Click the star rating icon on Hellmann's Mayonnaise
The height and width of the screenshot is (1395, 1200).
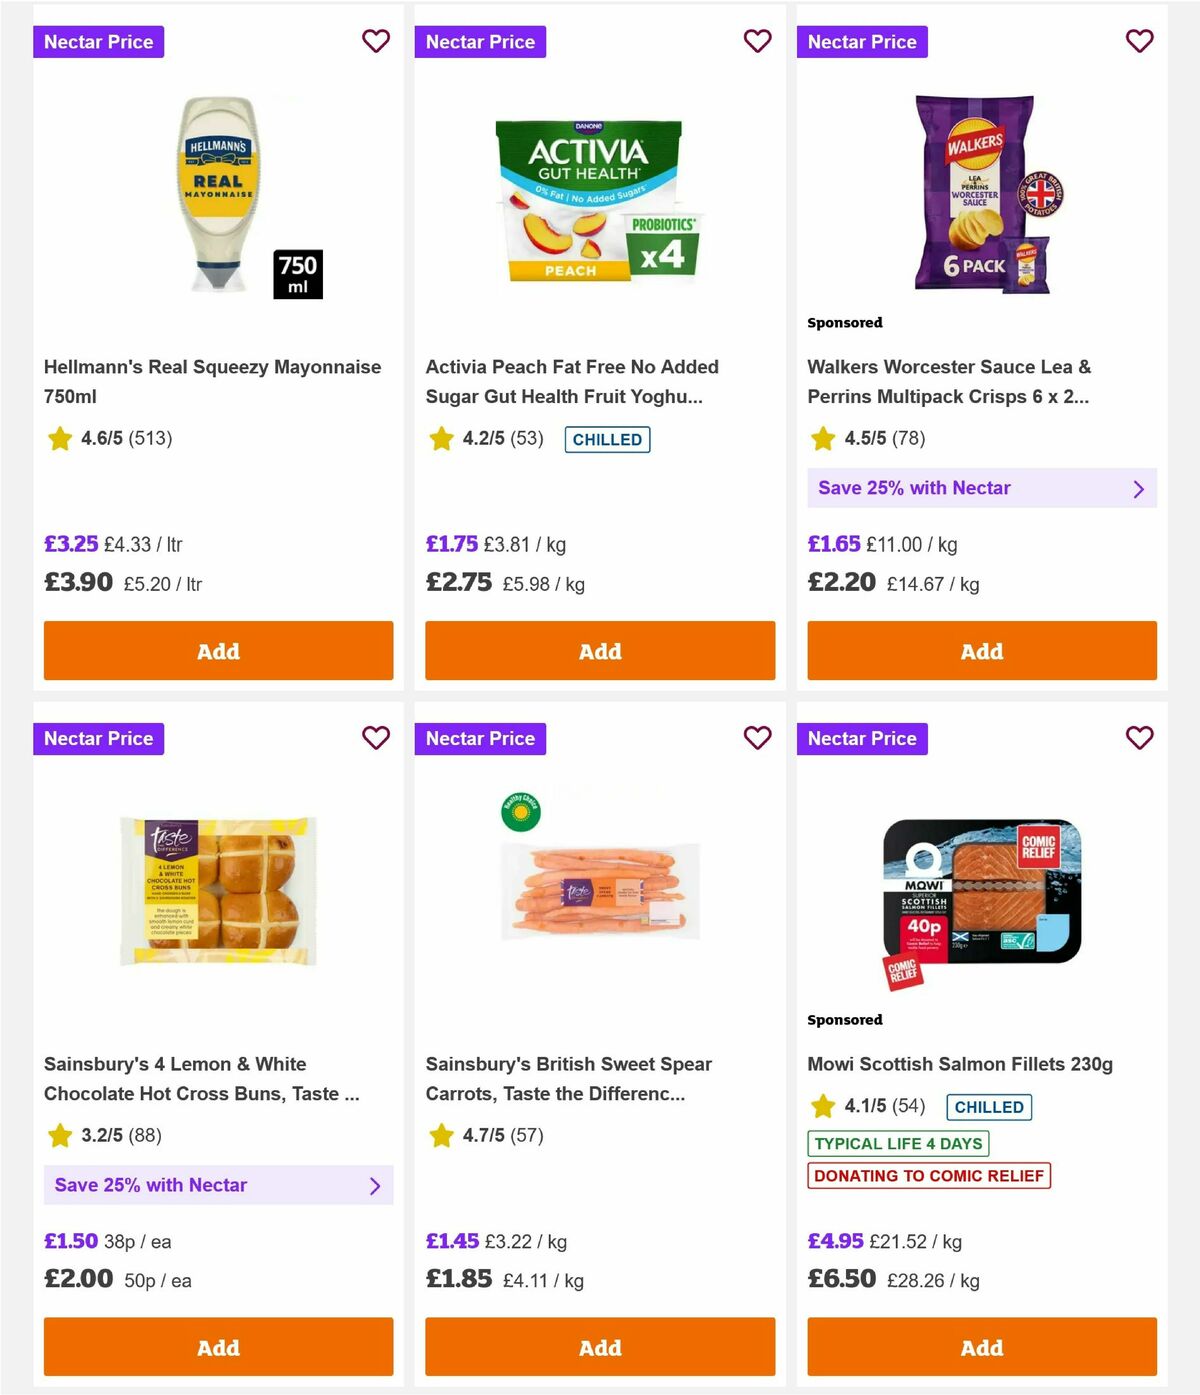coord(59,438)
